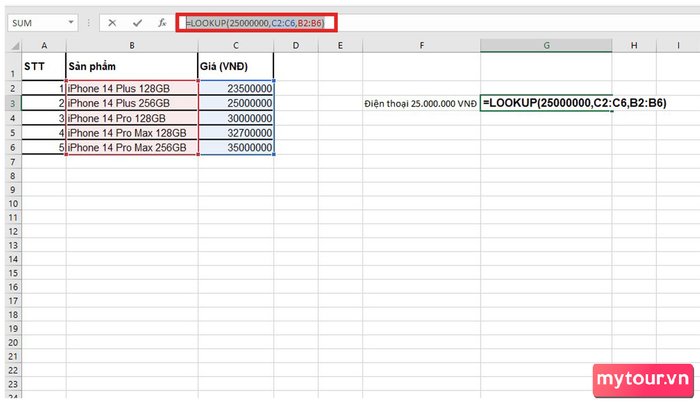The height and width of the screenshot is (405, 700).
Task: Click STT cell with value 1
Action: coord(44,88)
